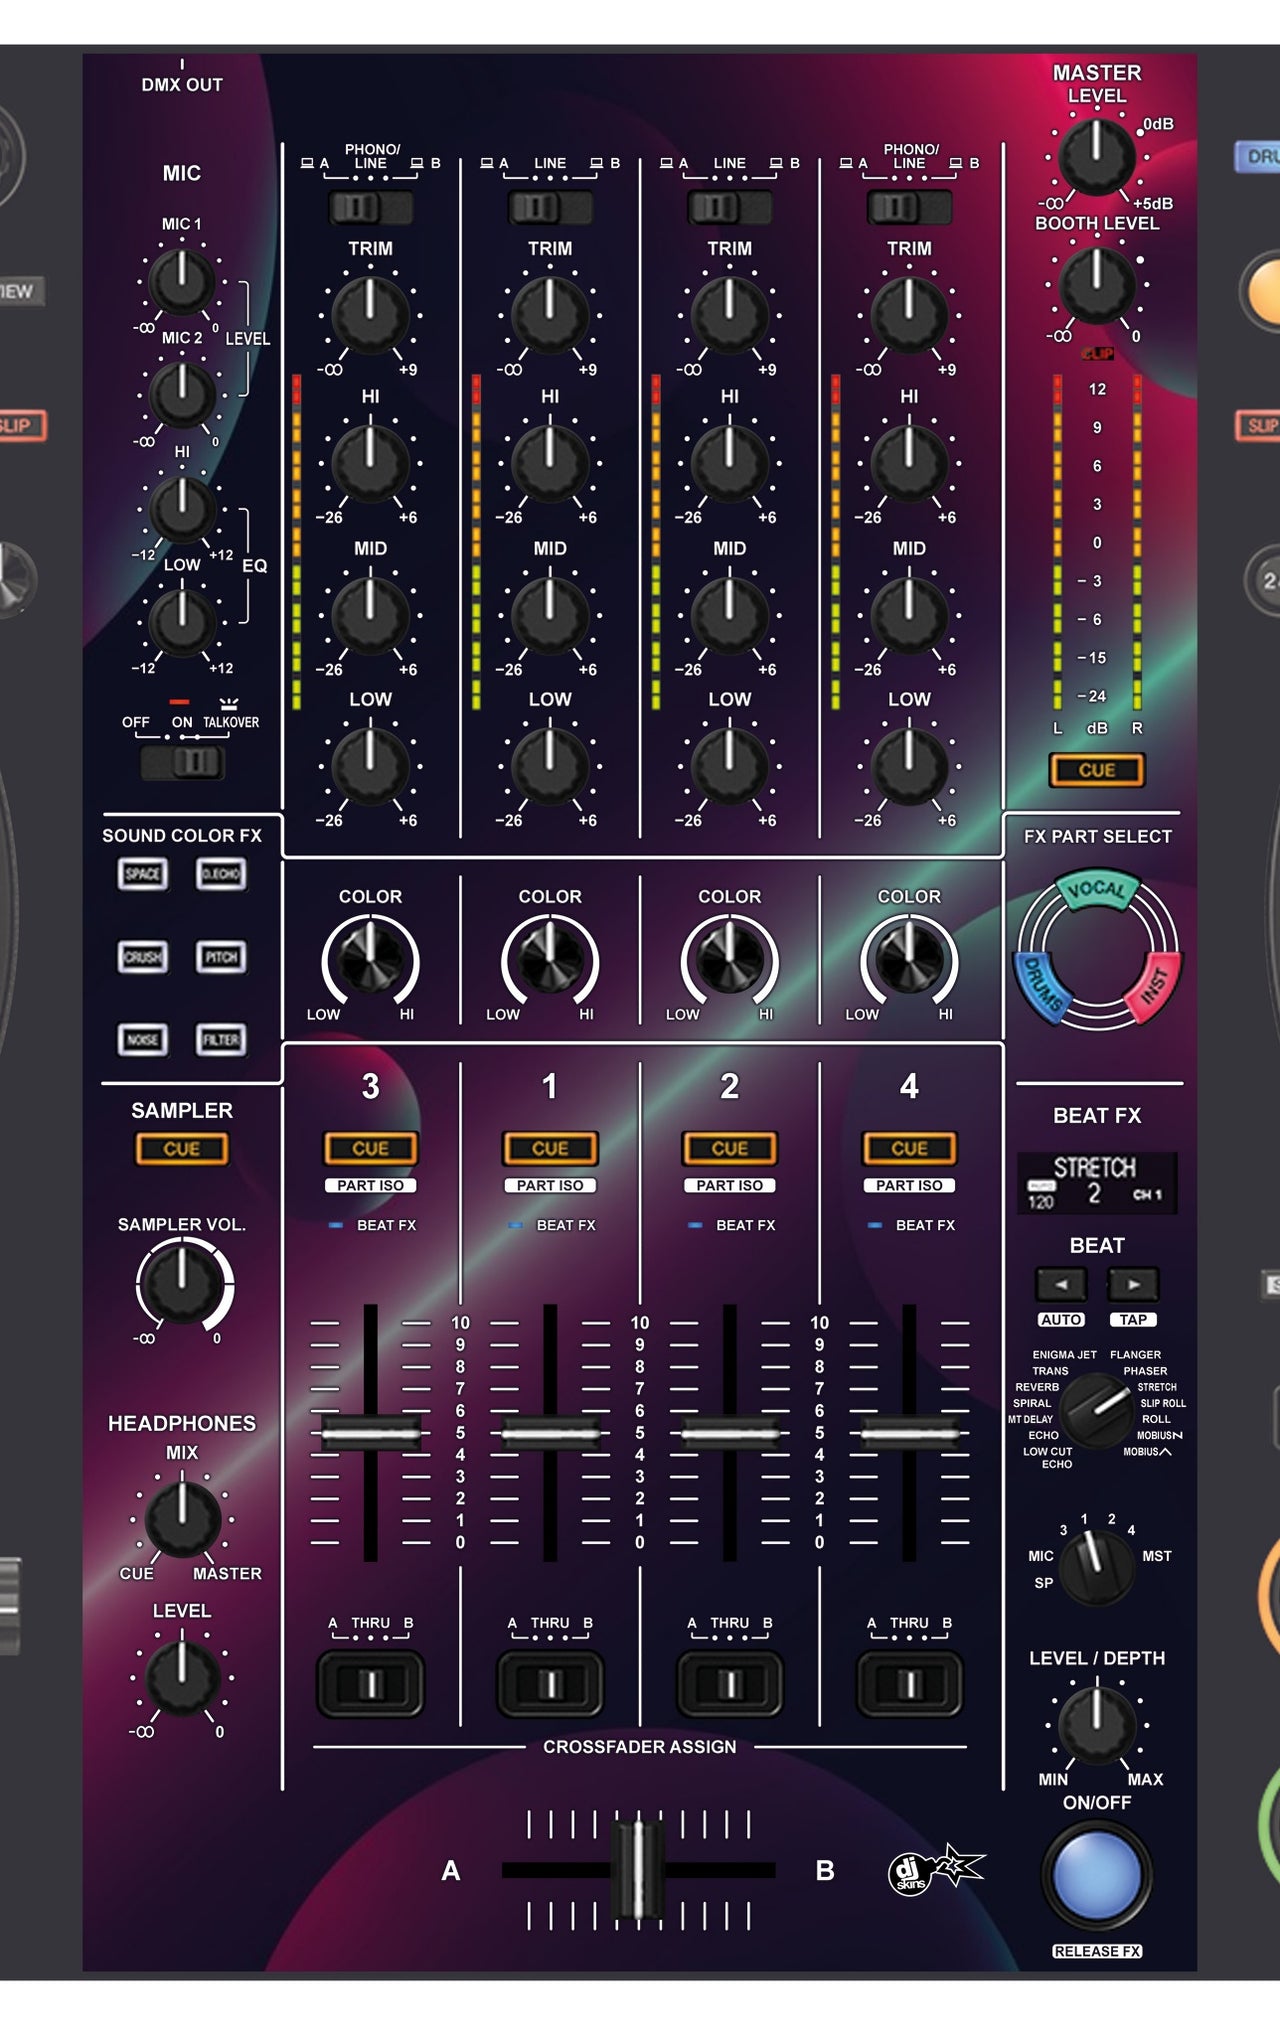The image size is (1280, 2035).
Task: Toggle channel 1 Line input switch
Action: [550, 208]
